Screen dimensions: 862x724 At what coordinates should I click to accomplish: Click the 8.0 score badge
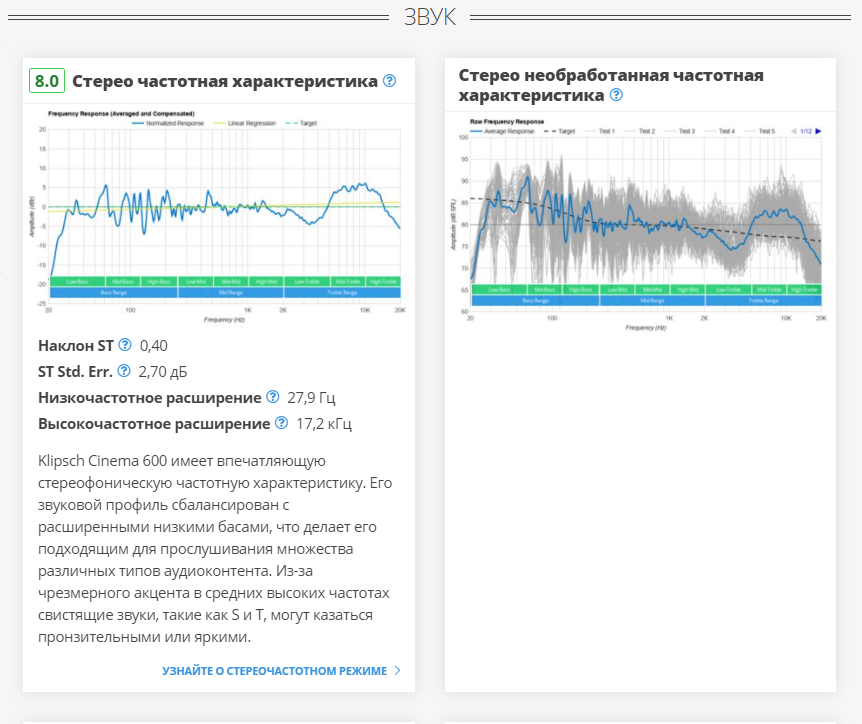point(47,81)
